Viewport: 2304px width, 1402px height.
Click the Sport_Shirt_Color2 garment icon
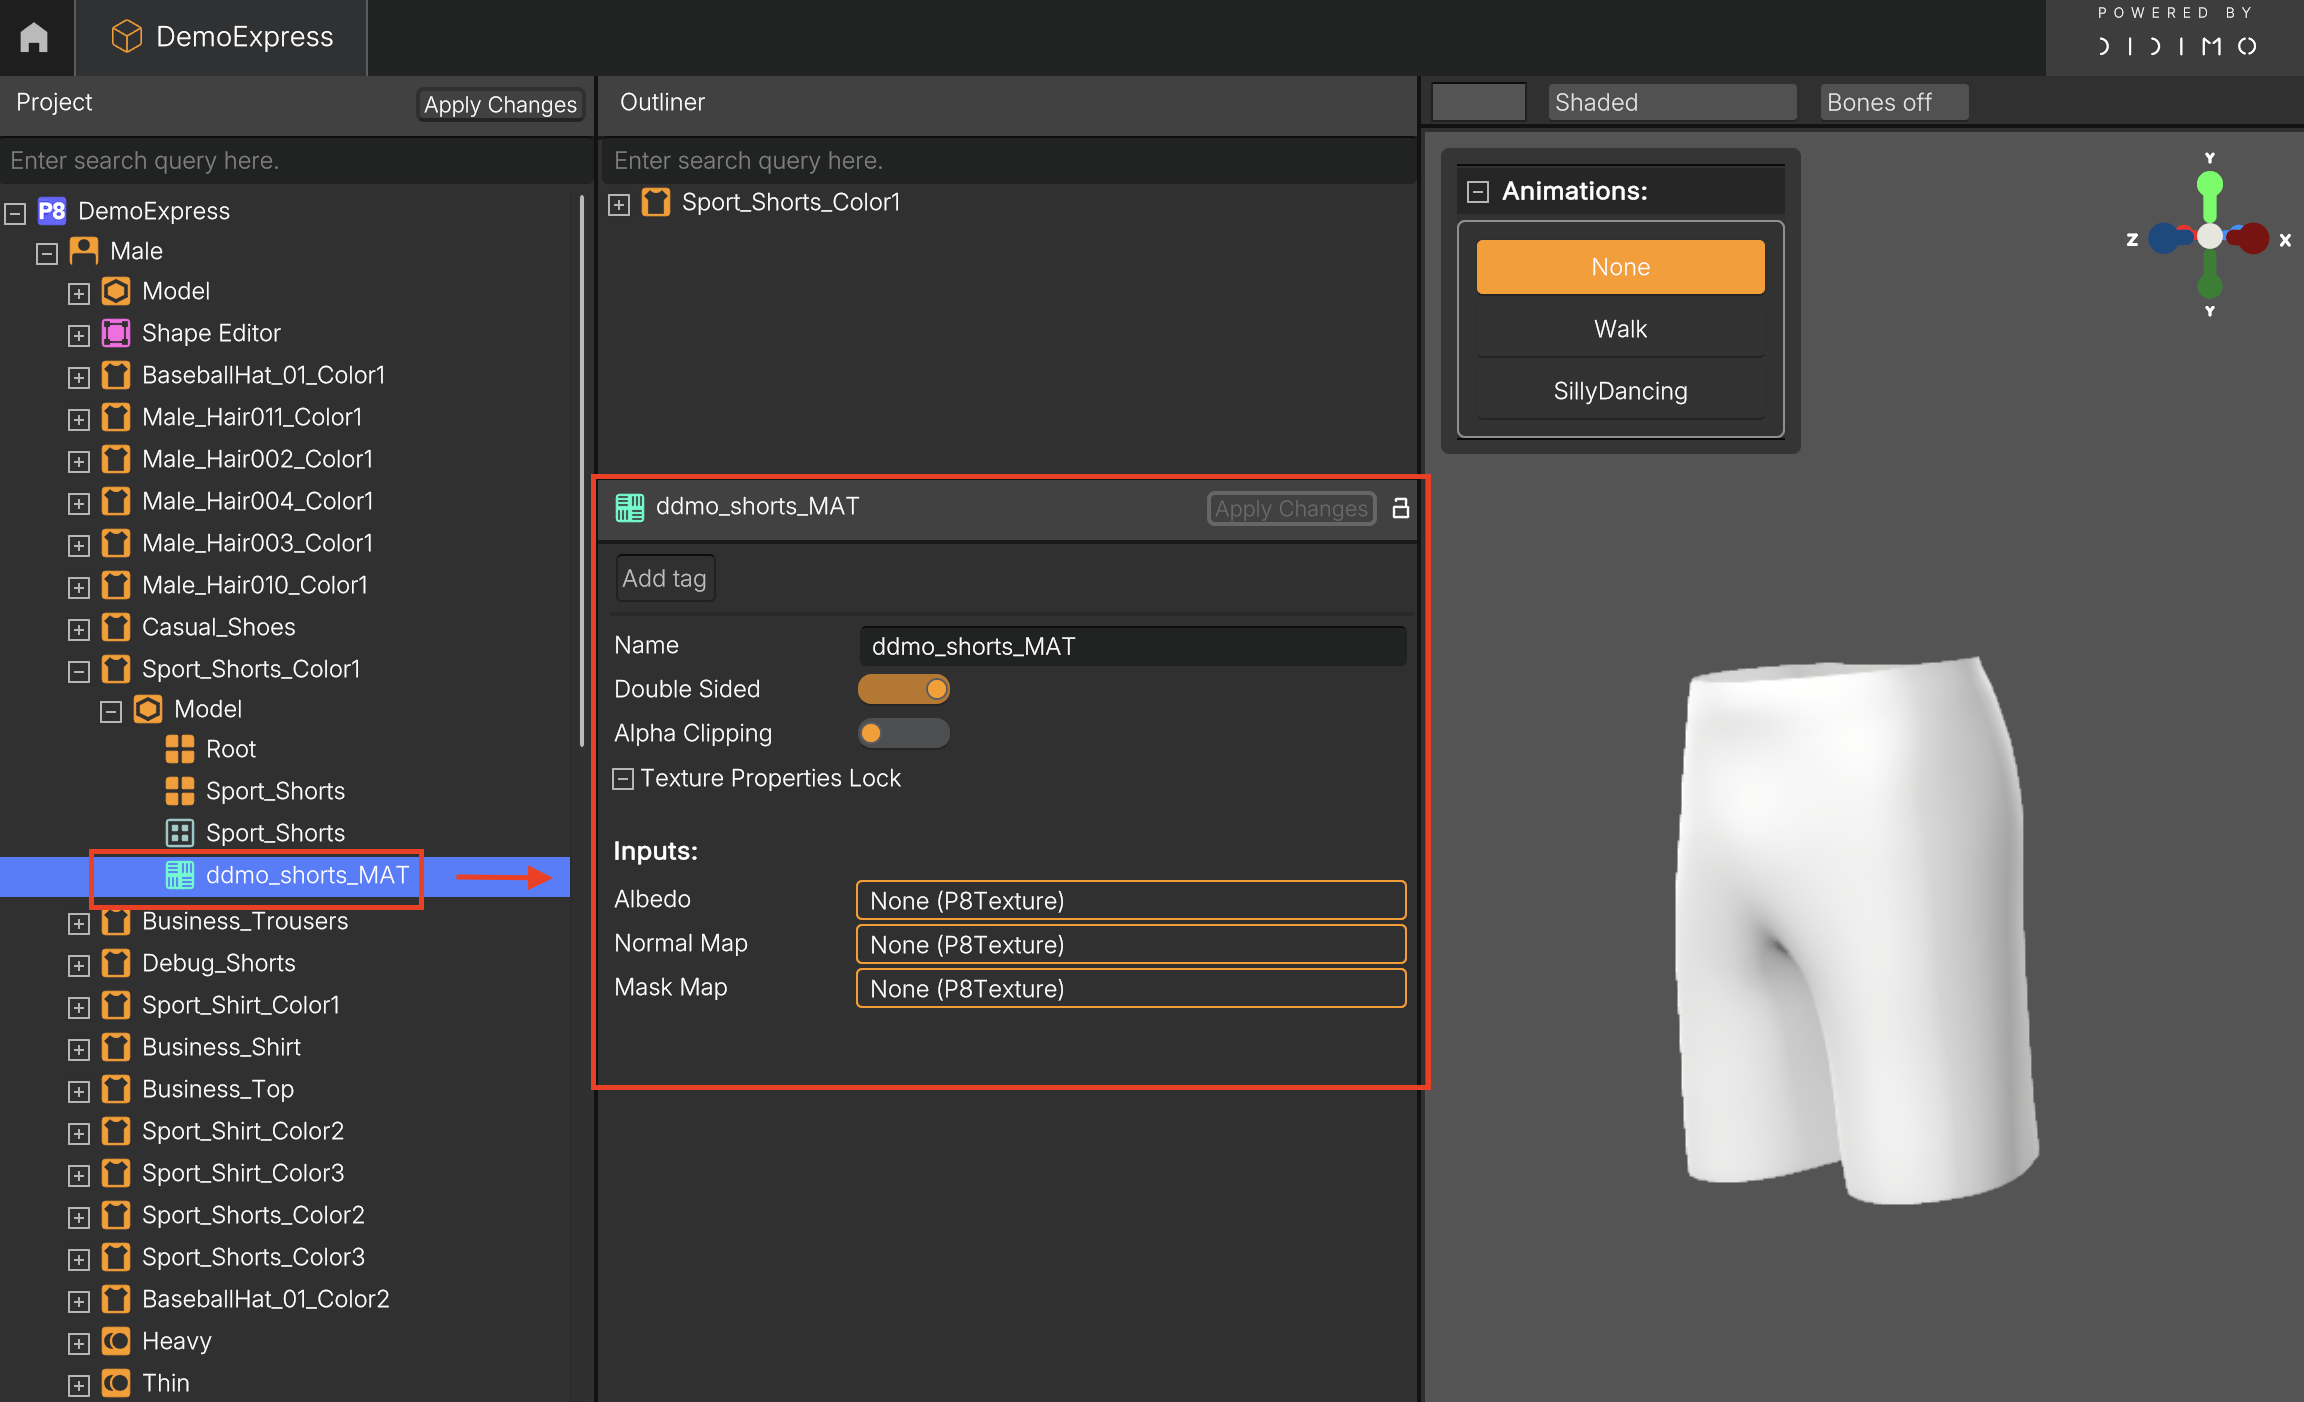coord(116,1131)
